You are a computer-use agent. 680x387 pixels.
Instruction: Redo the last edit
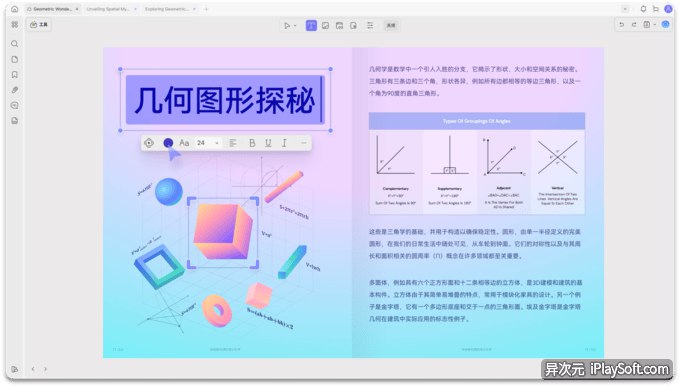point(634,25)
